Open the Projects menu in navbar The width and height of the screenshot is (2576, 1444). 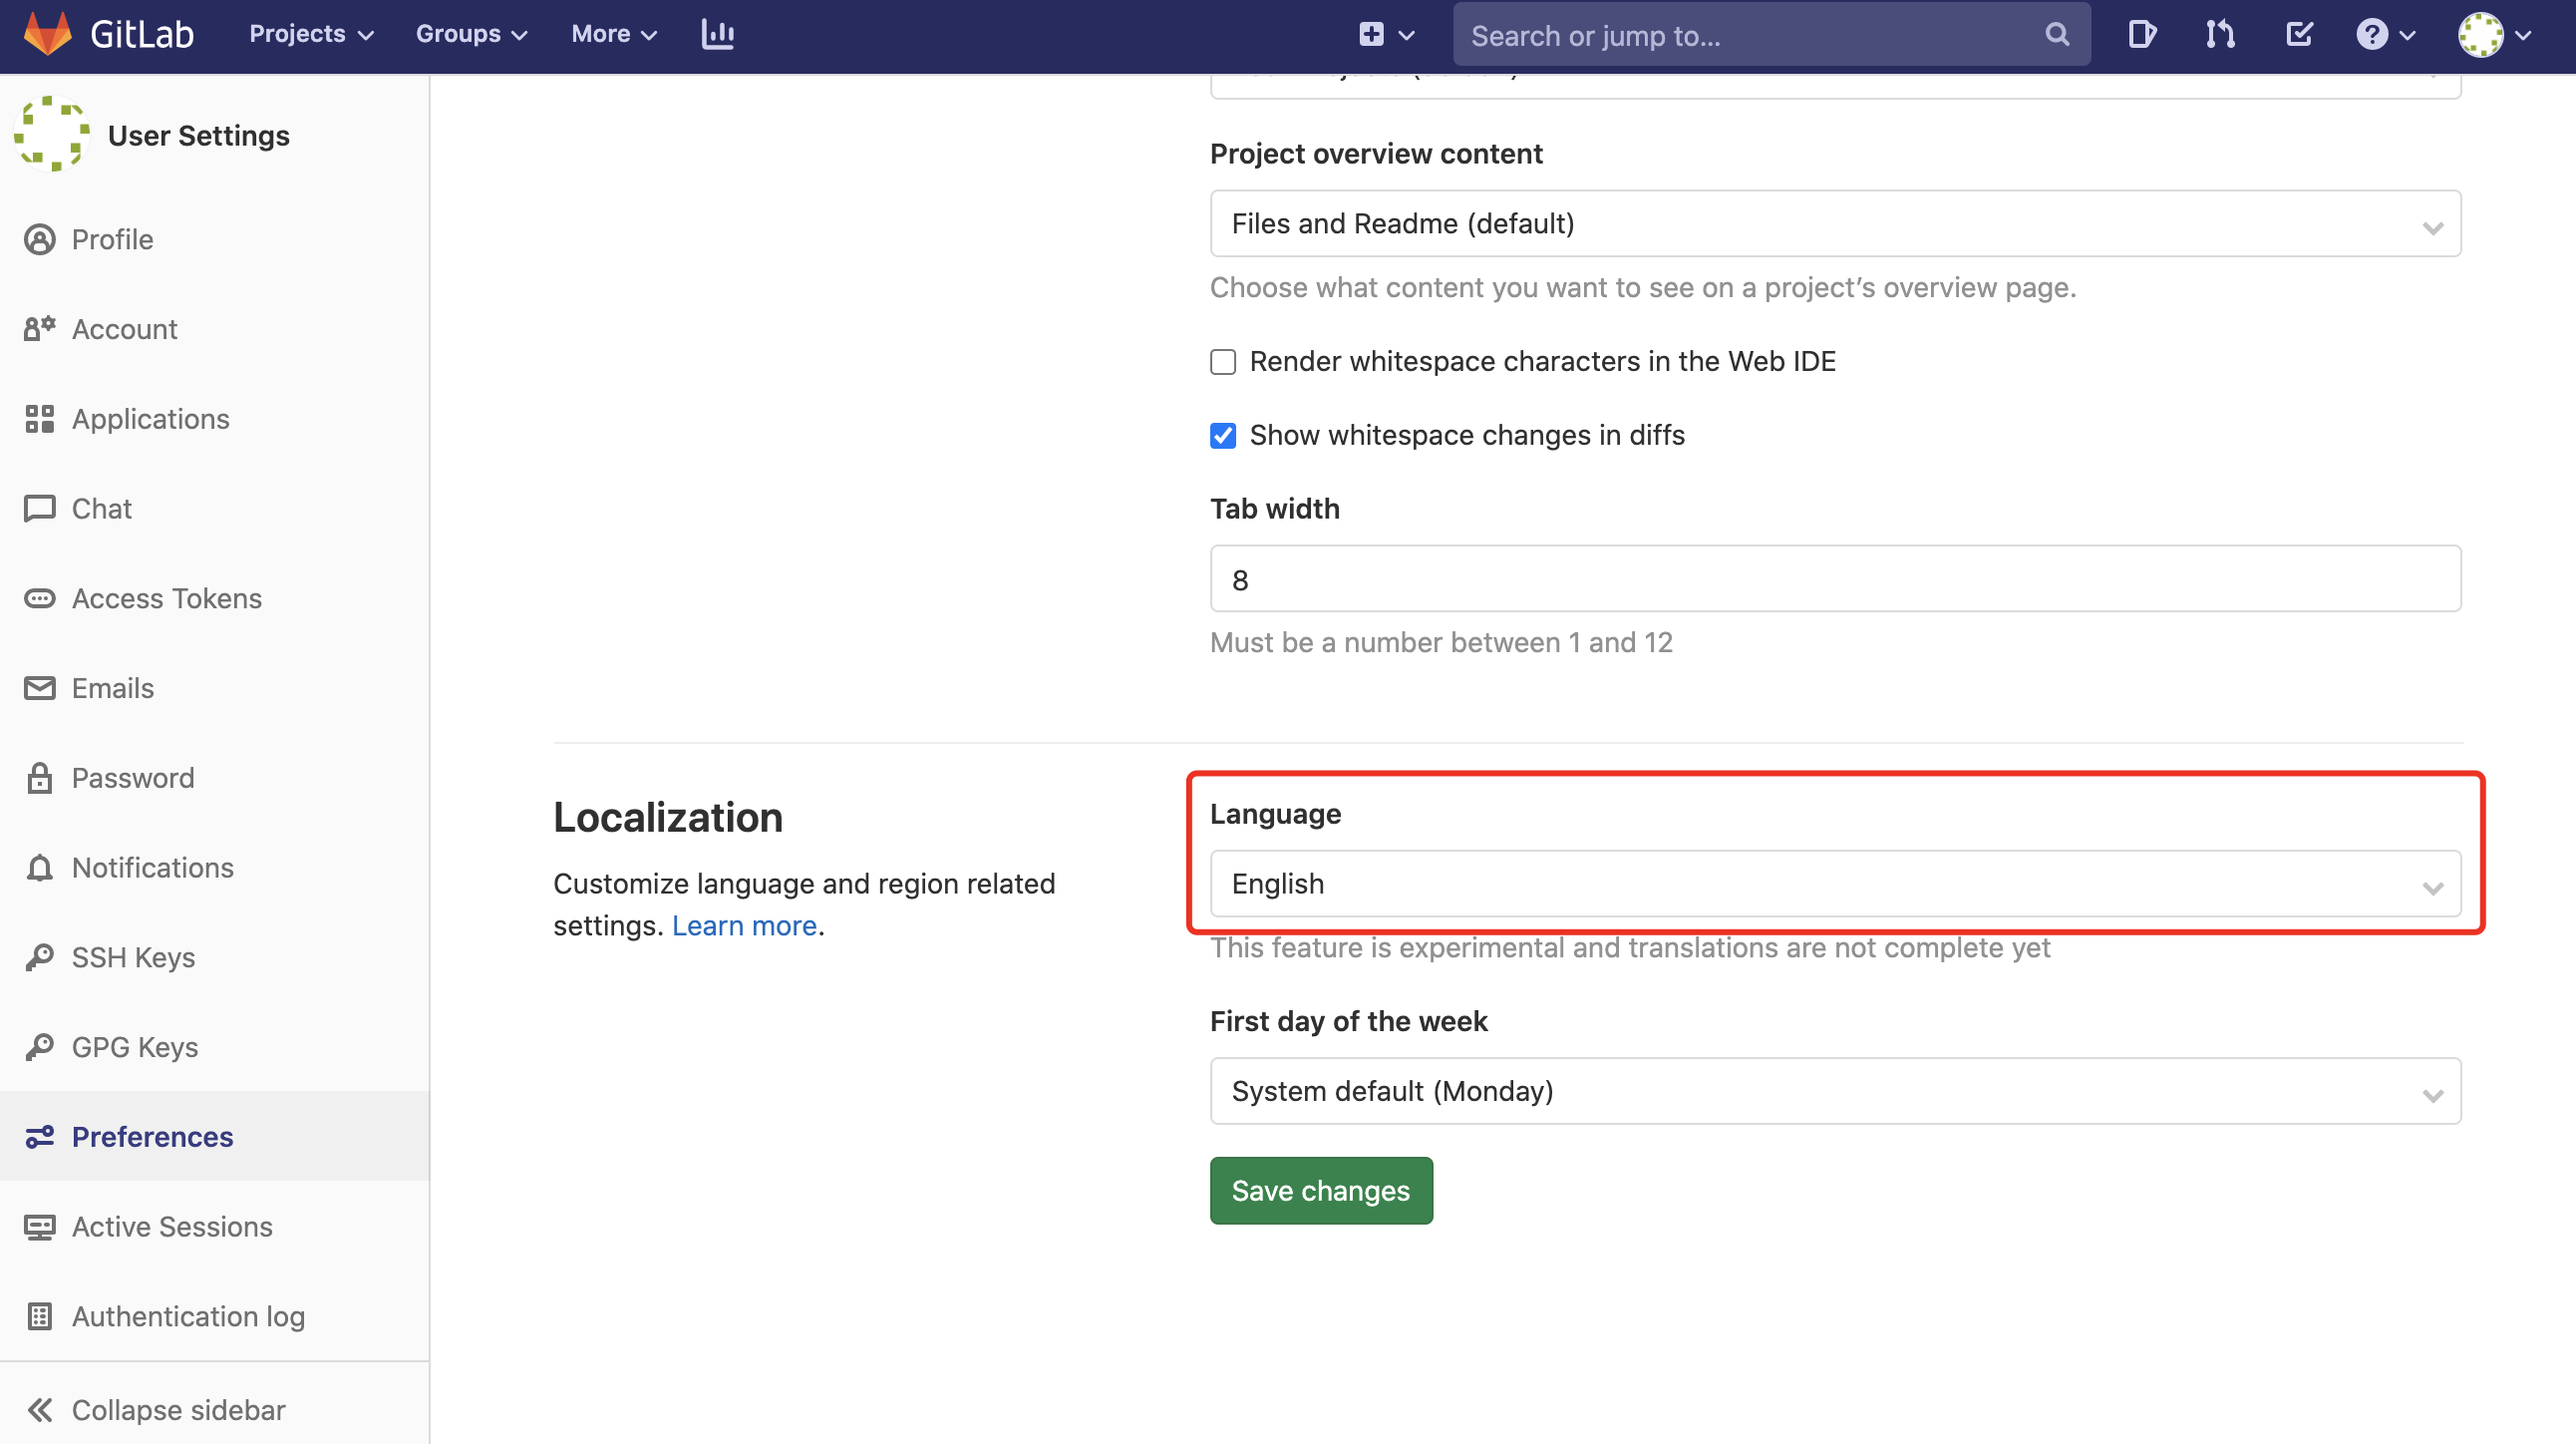coord(310,34)
